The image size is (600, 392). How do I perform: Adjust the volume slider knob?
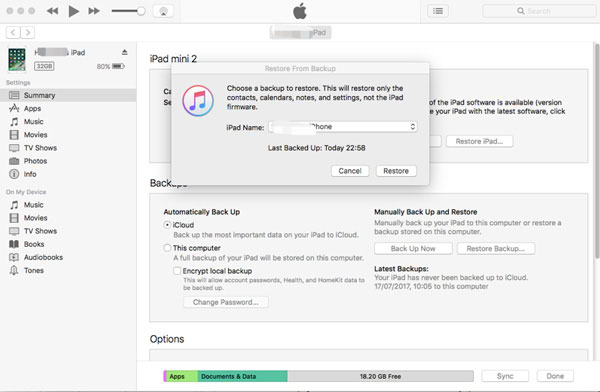point(141,11)
